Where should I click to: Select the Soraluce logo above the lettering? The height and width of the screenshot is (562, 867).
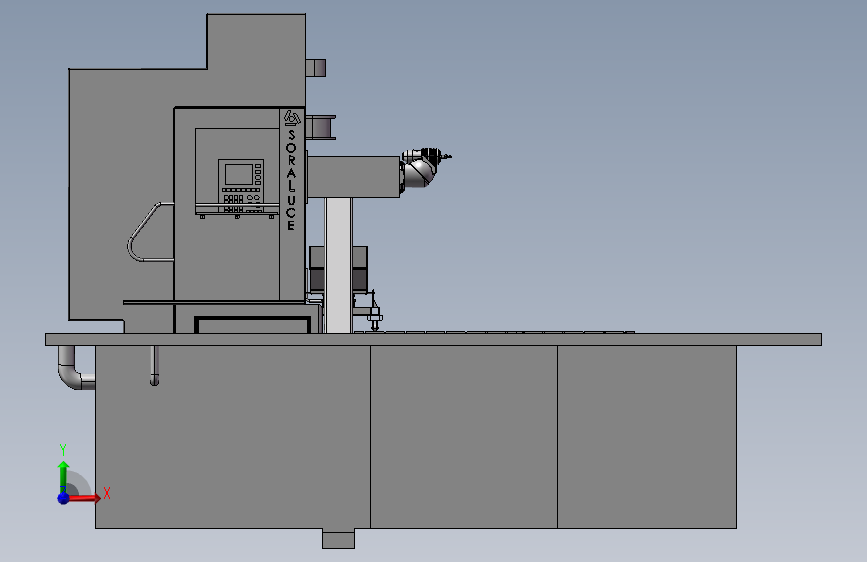point(292,118)
